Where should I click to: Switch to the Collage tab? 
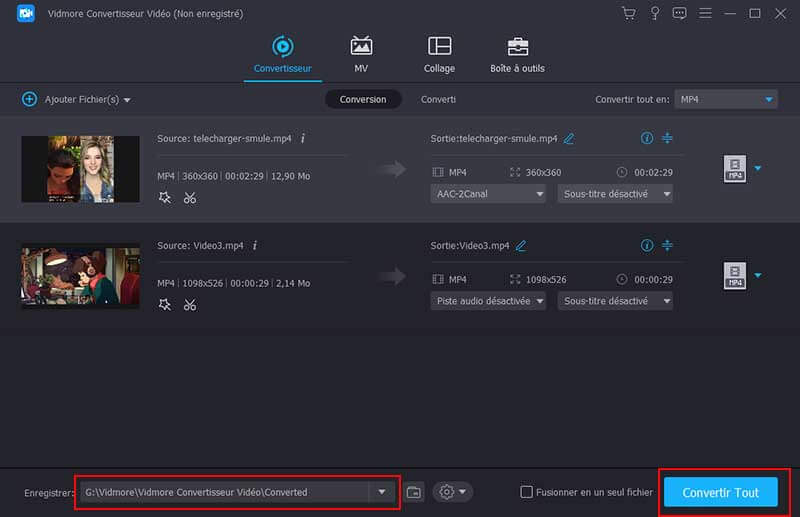coord(439,55)
